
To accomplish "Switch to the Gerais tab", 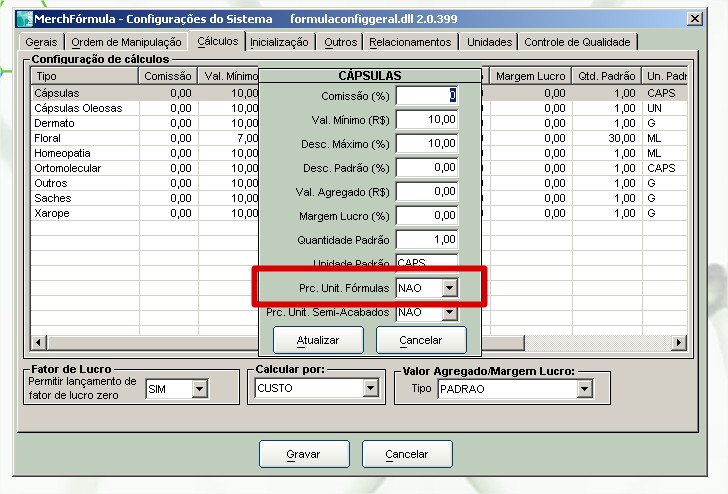I will pyautogui.click(x=42, y=42).
